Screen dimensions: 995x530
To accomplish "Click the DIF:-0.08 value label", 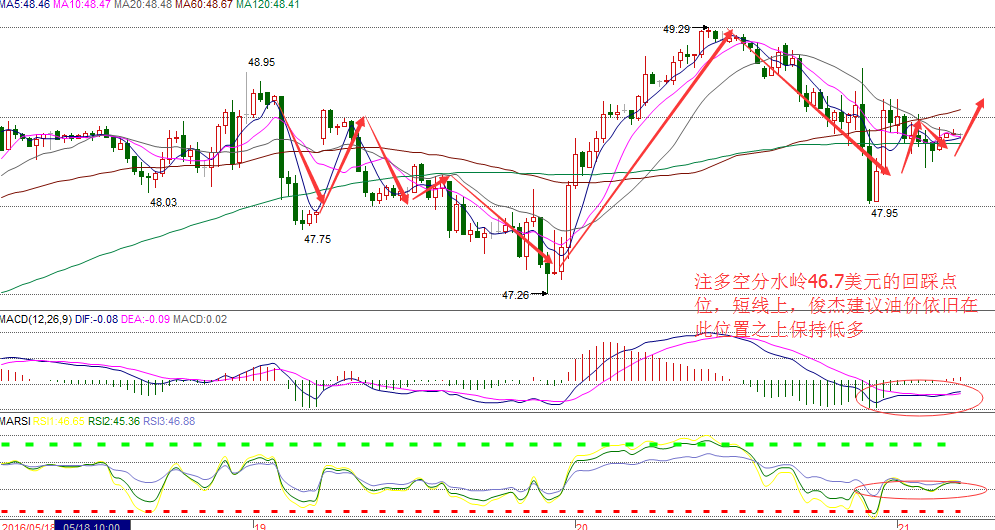I will click(96, 319).
